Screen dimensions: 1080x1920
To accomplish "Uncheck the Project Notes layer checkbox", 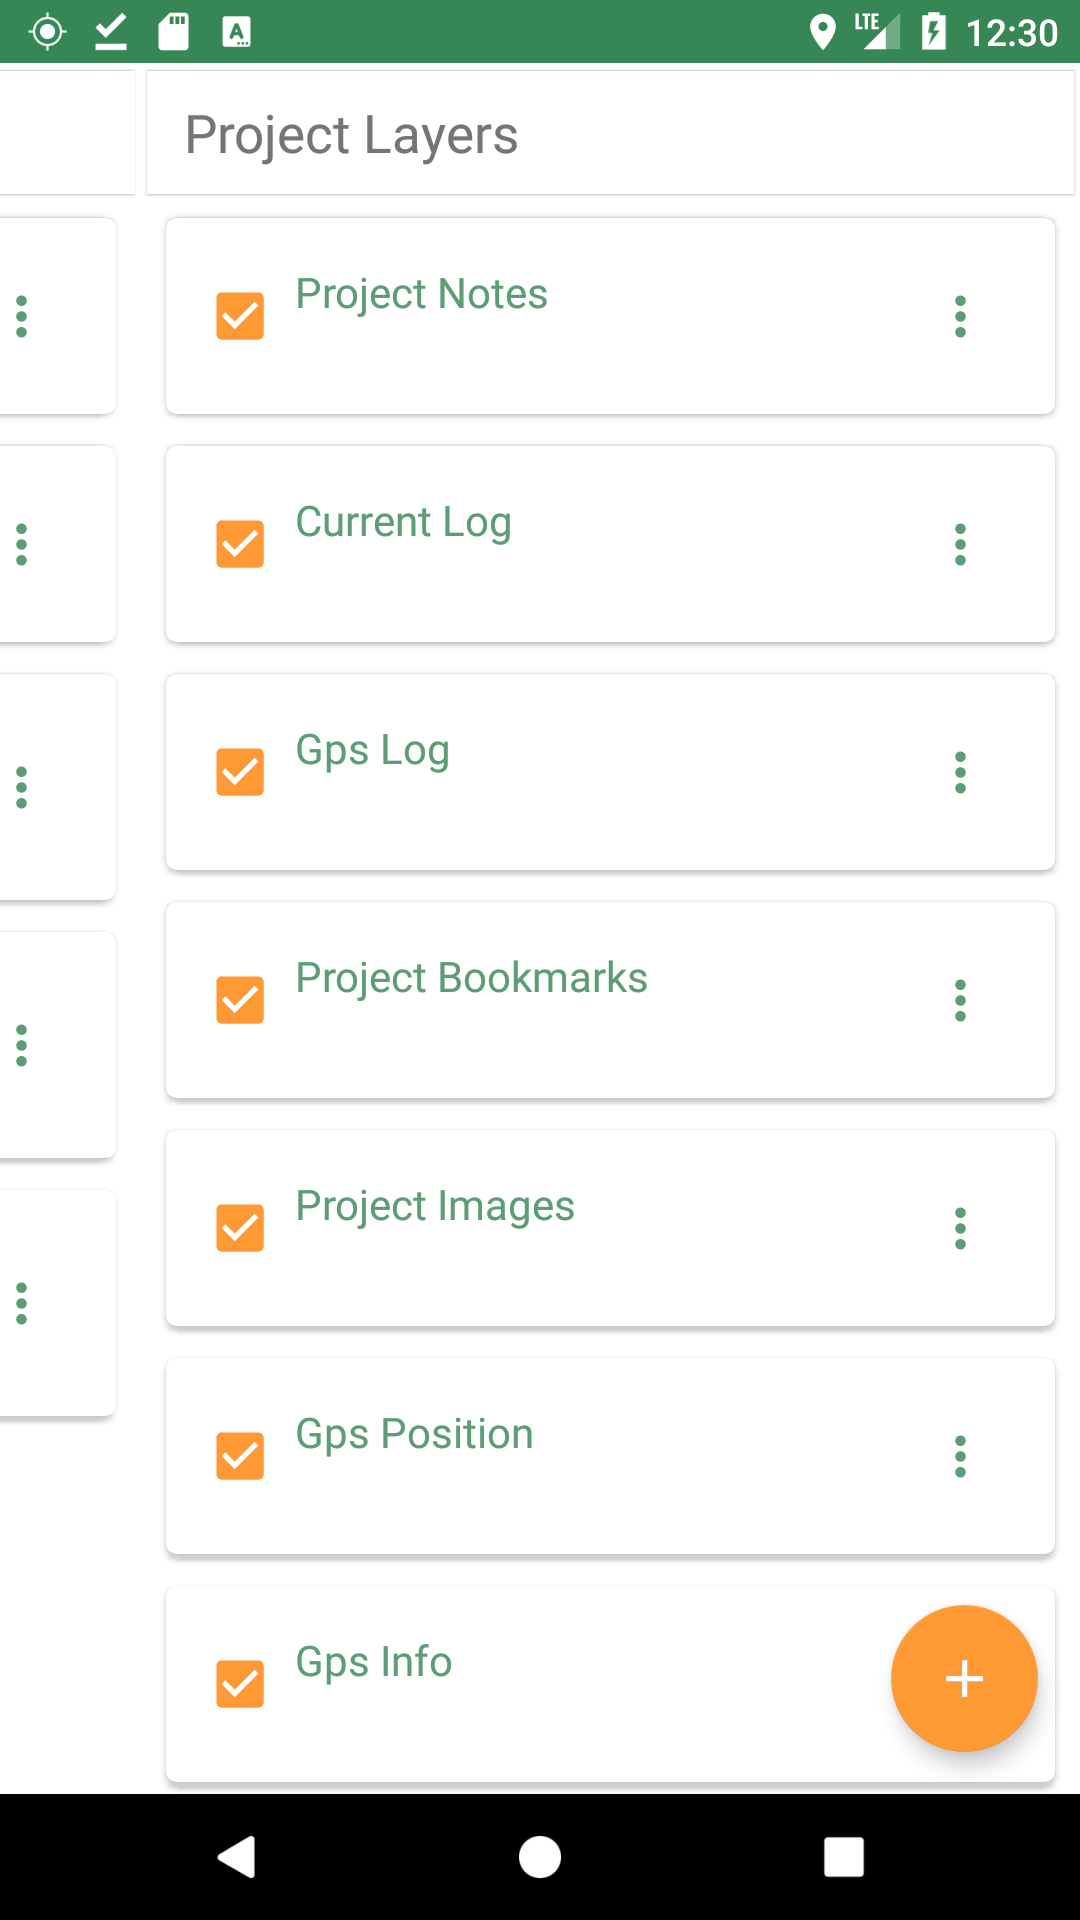I will click(x=240, y=316).
